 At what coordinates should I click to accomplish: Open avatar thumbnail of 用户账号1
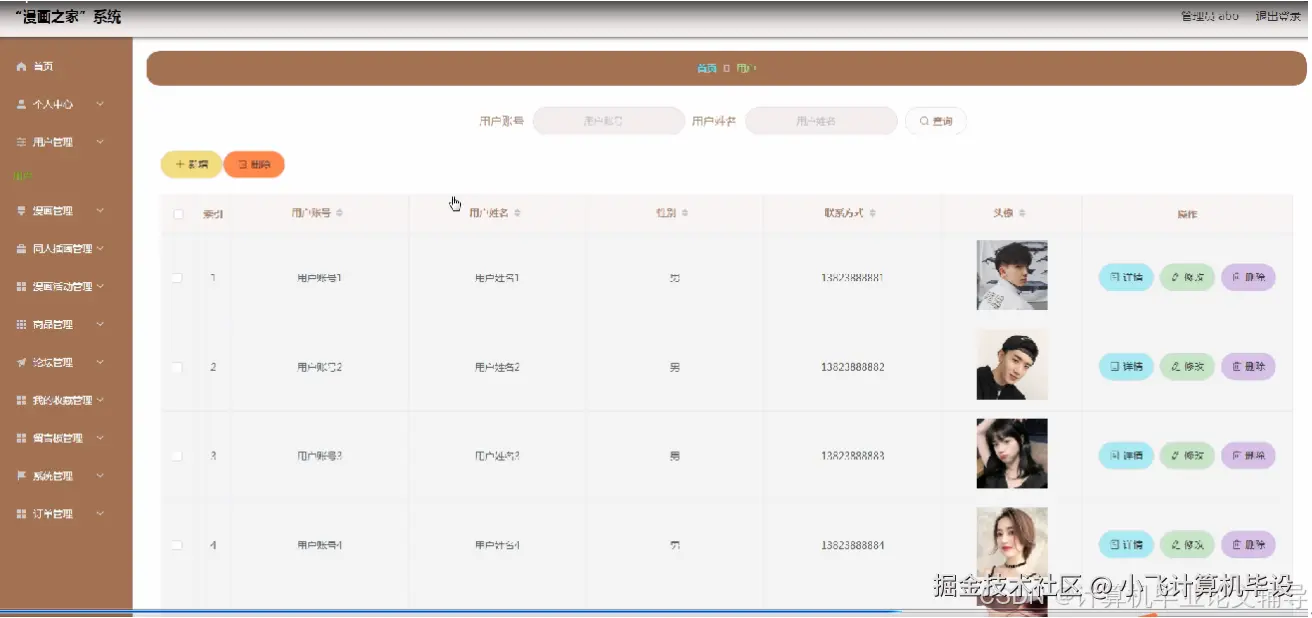[x=1012, y=275]
